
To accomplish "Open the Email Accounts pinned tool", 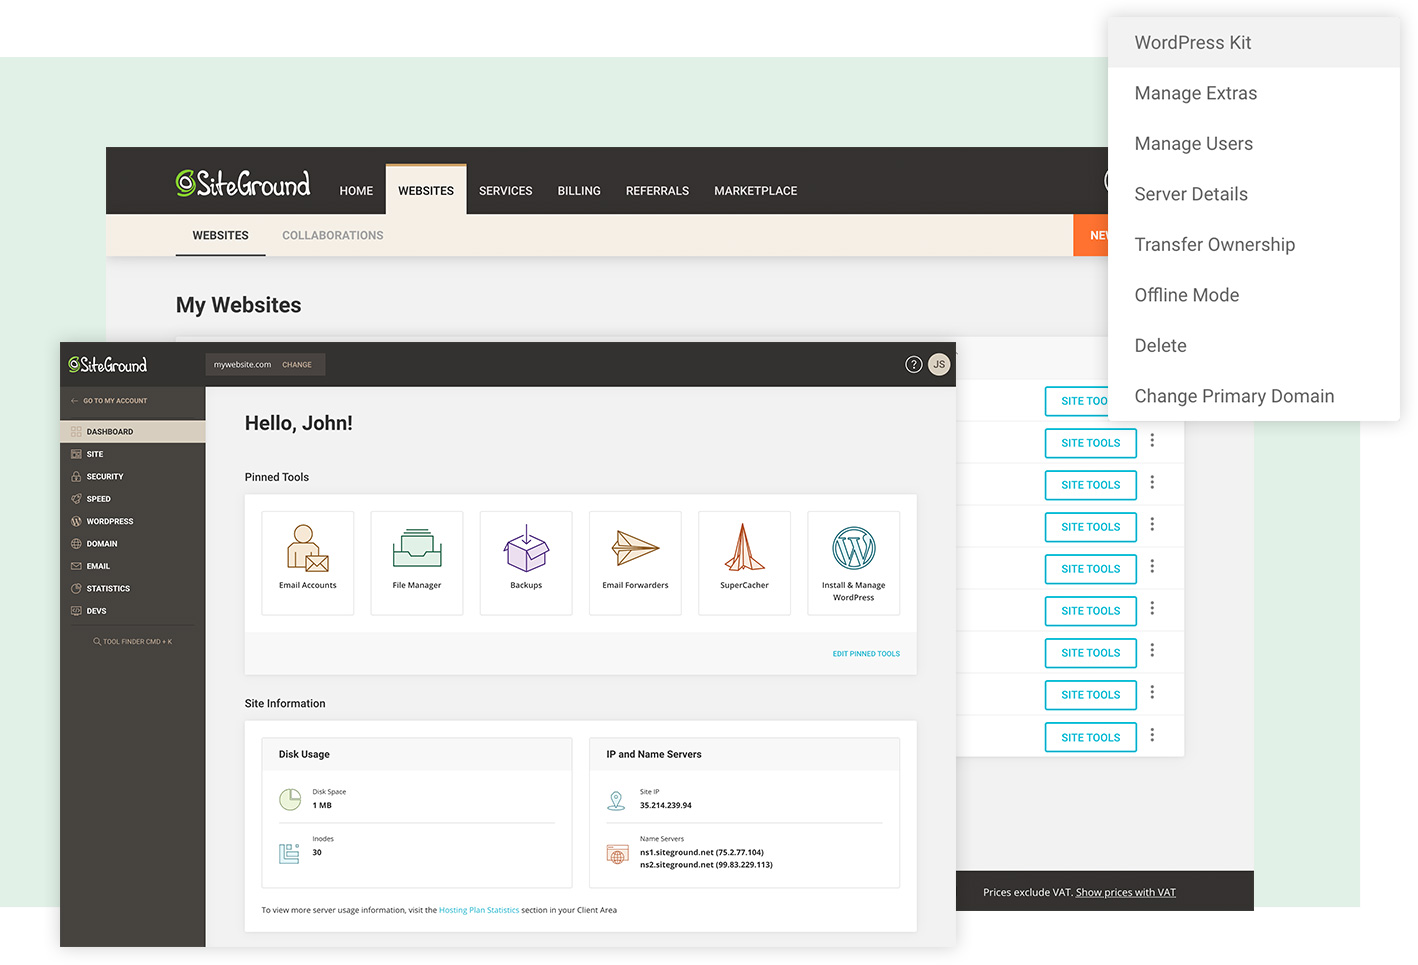I will [x=307, y=562].
